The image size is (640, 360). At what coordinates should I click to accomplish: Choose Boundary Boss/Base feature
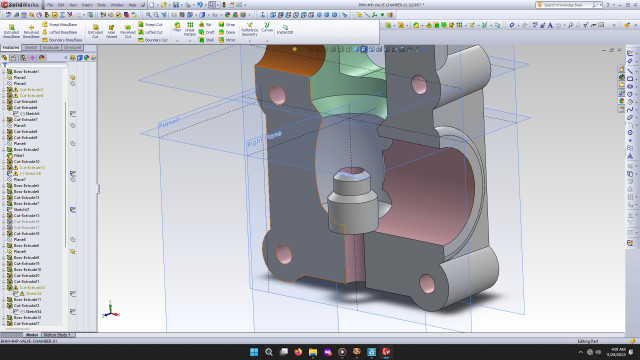click(62, 40)
